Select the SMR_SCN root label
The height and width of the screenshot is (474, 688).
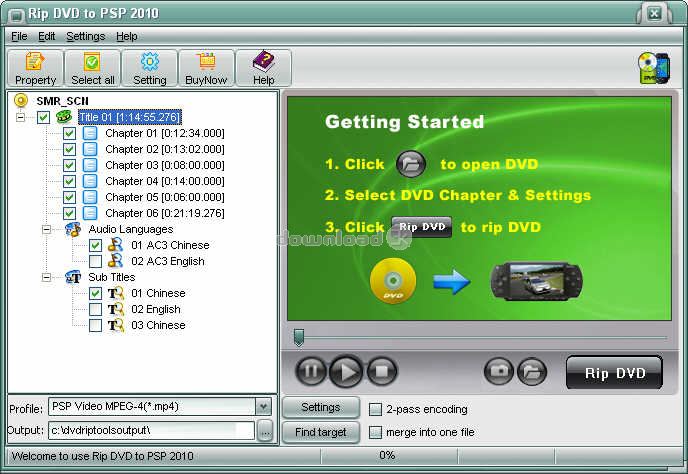coord(62,101)
